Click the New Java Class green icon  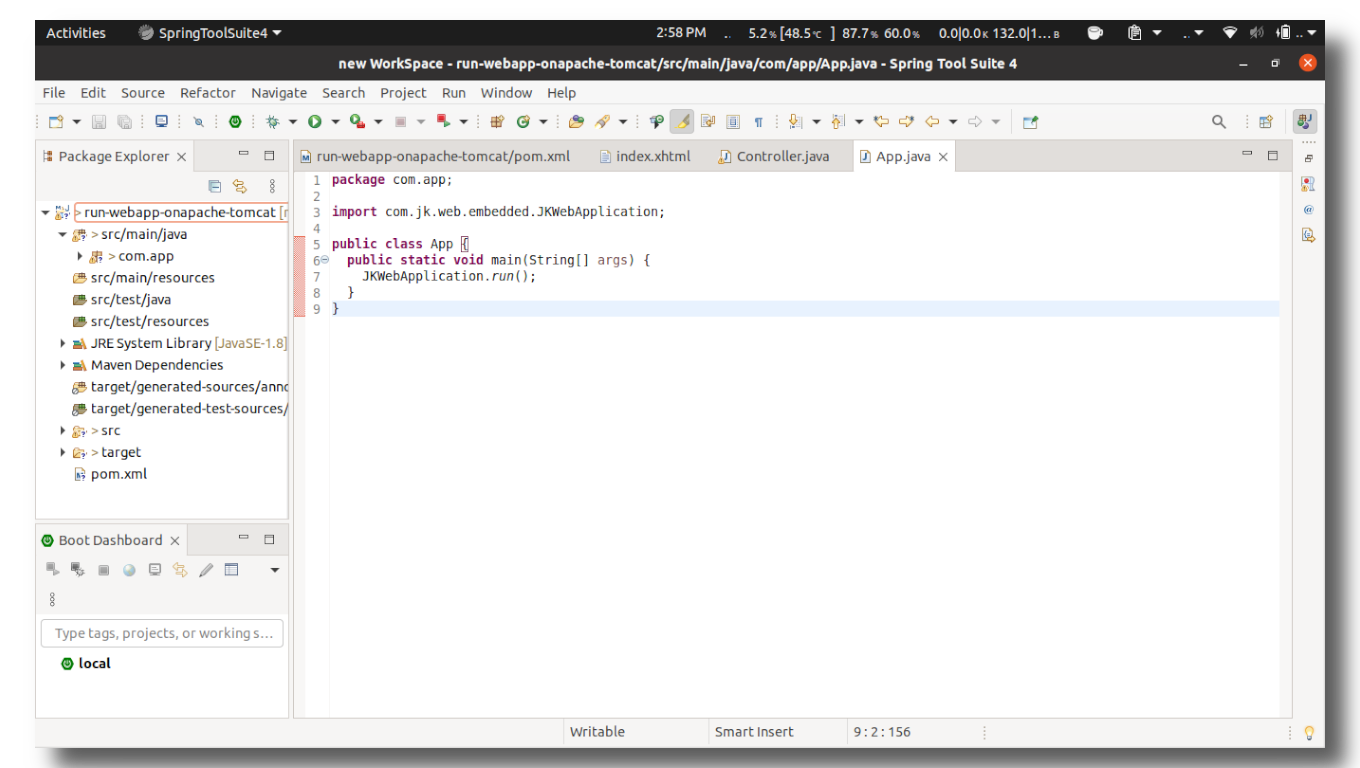click(x=523, y=122)
